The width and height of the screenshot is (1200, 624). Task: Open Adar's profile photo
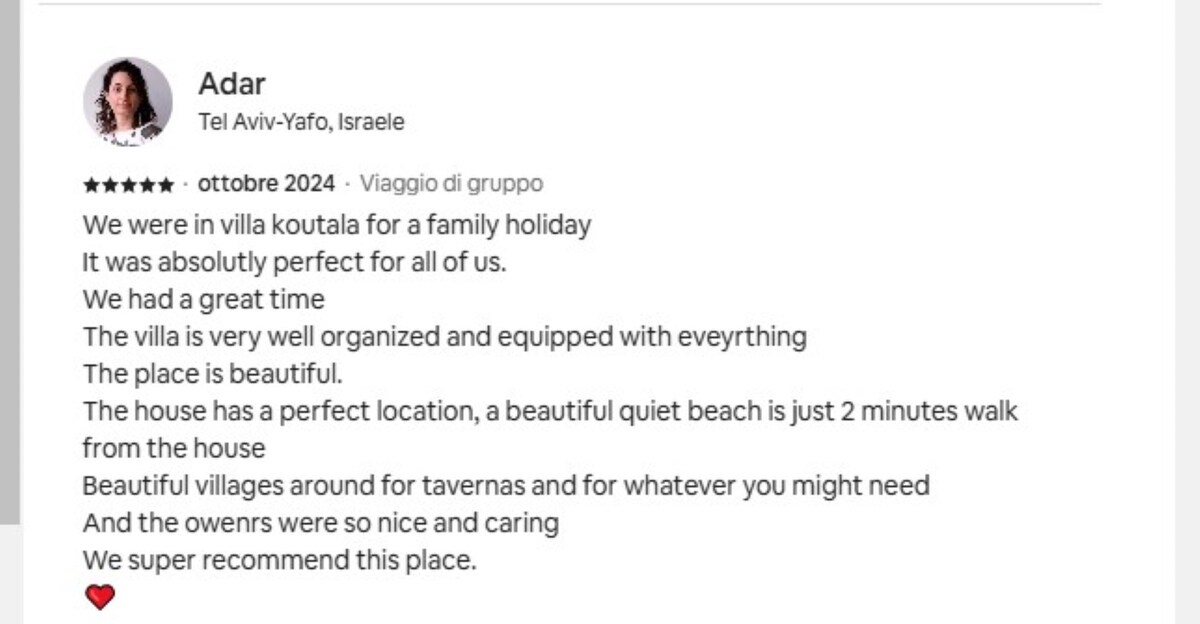tap(127, 102)
